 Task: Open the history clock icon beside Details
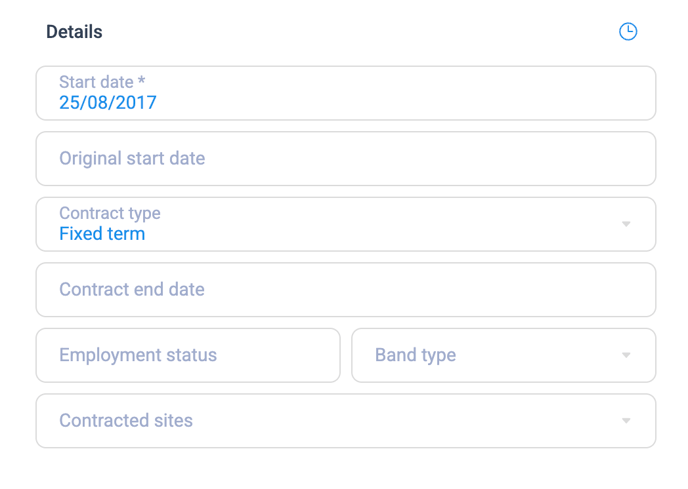[628, 32]
